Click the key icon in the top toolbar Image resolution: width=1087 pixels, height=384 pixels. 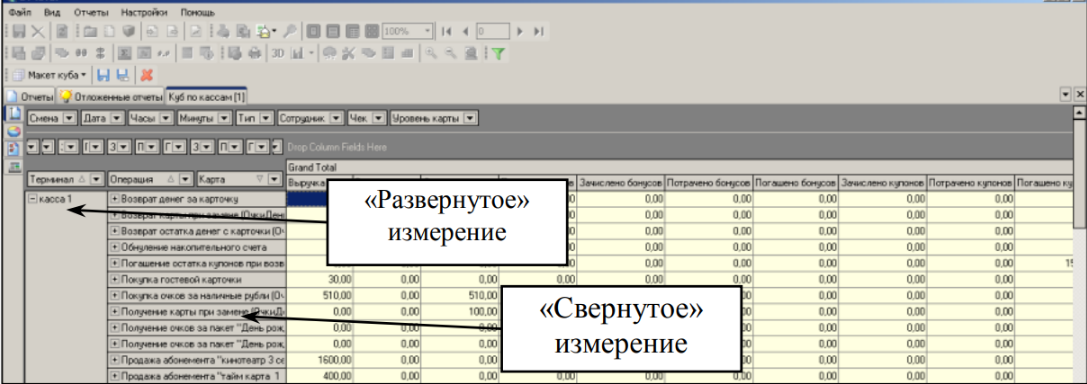click(290, 31)
